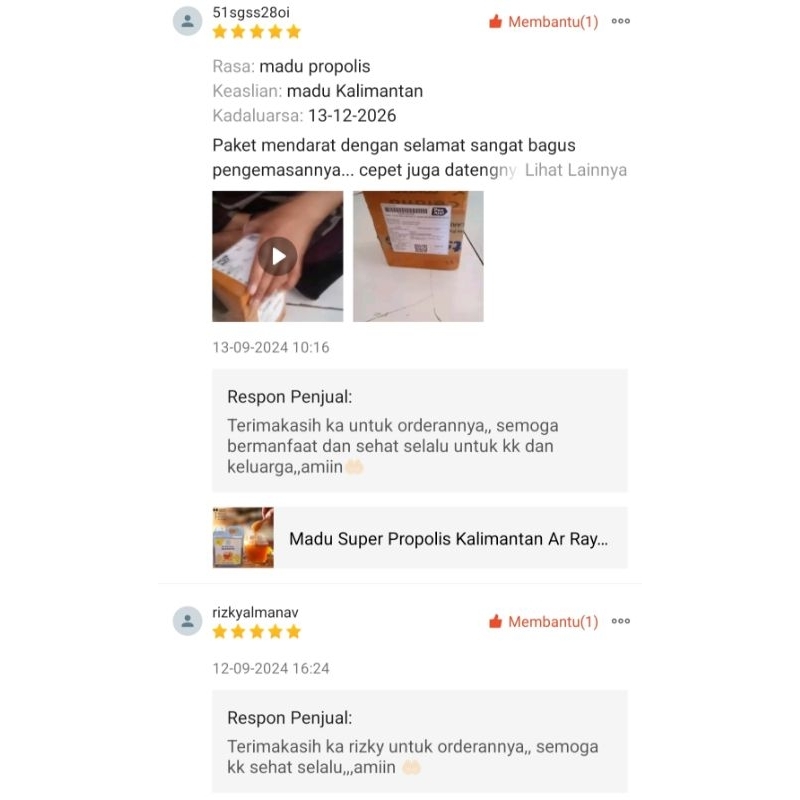Click review timestamp 13-09-2024 10:16

(271, 347)
